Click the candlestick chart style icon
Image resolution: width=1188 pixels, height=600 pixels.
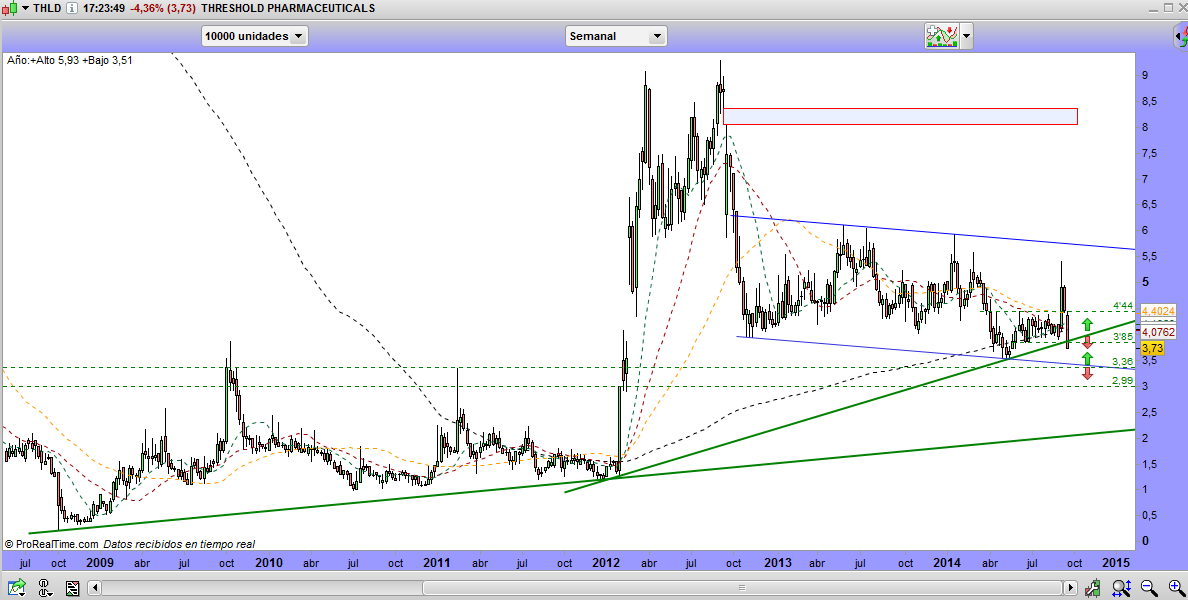[10, 8]
